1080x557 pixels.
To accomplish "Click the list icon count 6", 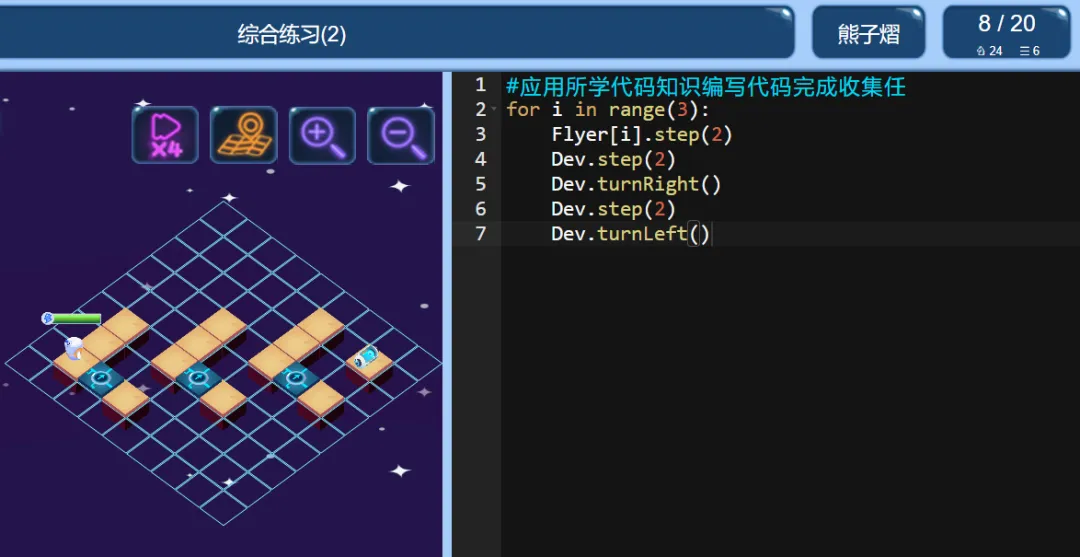I will (1030, 50).
